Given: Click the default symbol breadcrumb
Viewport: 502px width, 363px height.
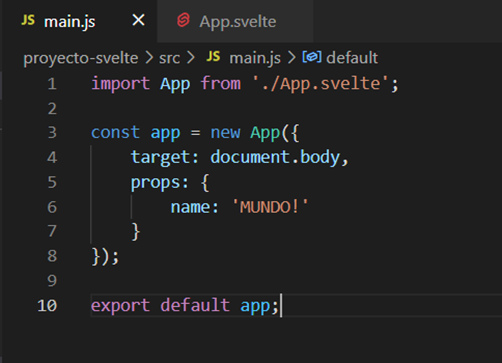Looking at the screenshot, I should tap(352, 58).
